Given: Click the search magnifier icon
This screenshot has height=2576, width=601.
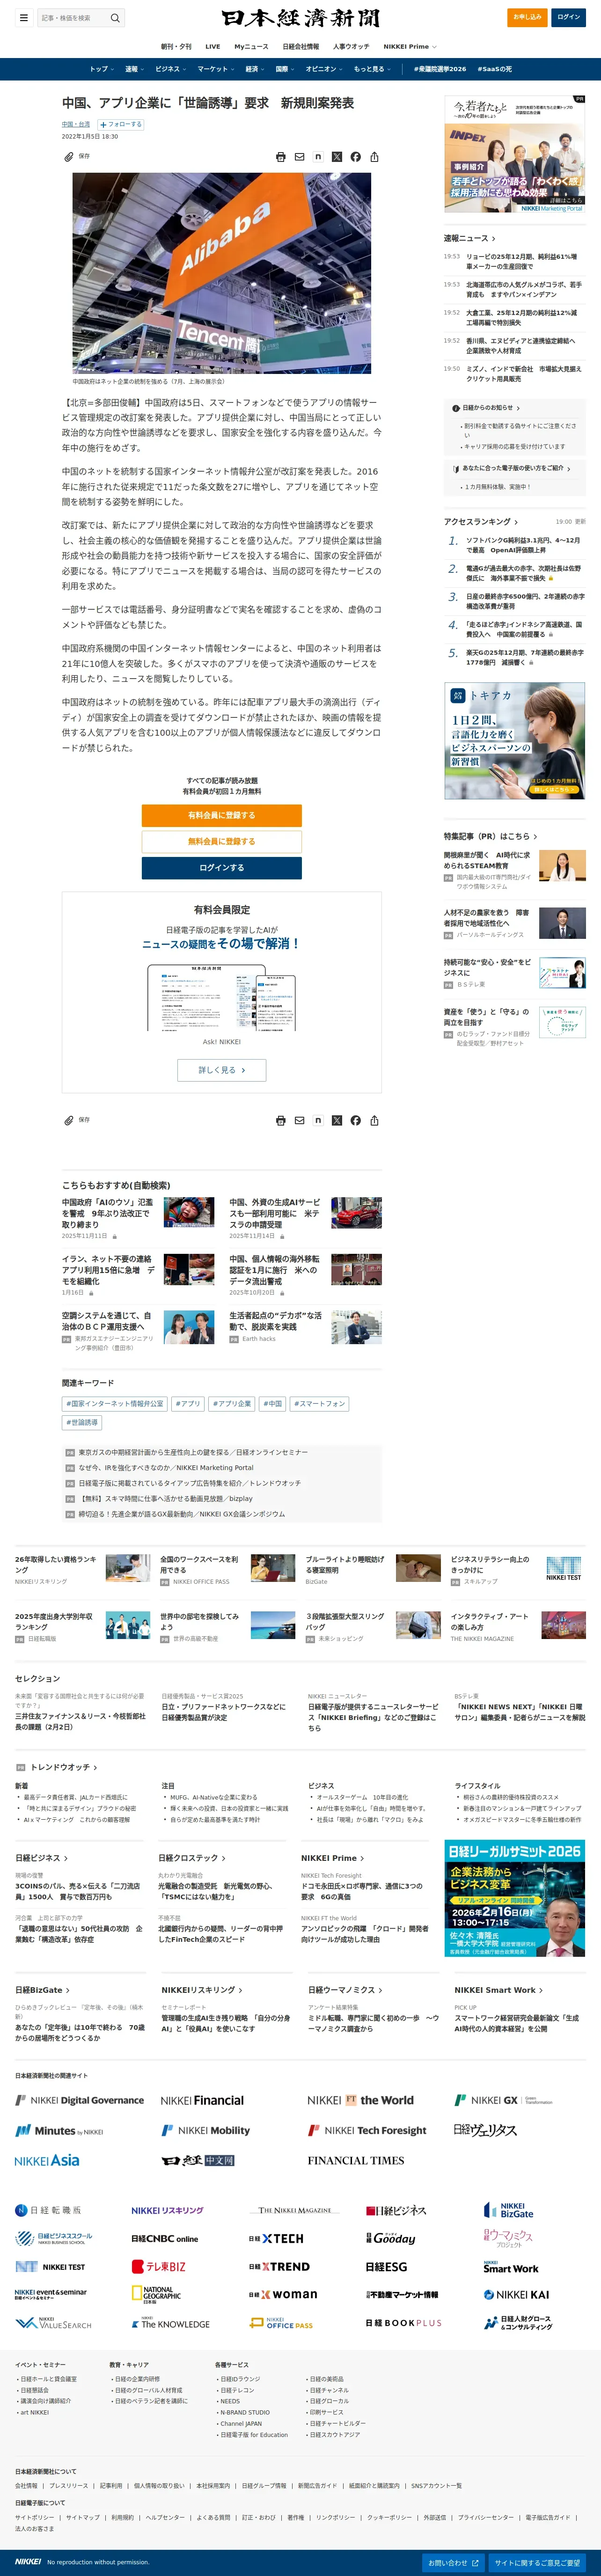Looking at the screenshot, I should 115,18.
